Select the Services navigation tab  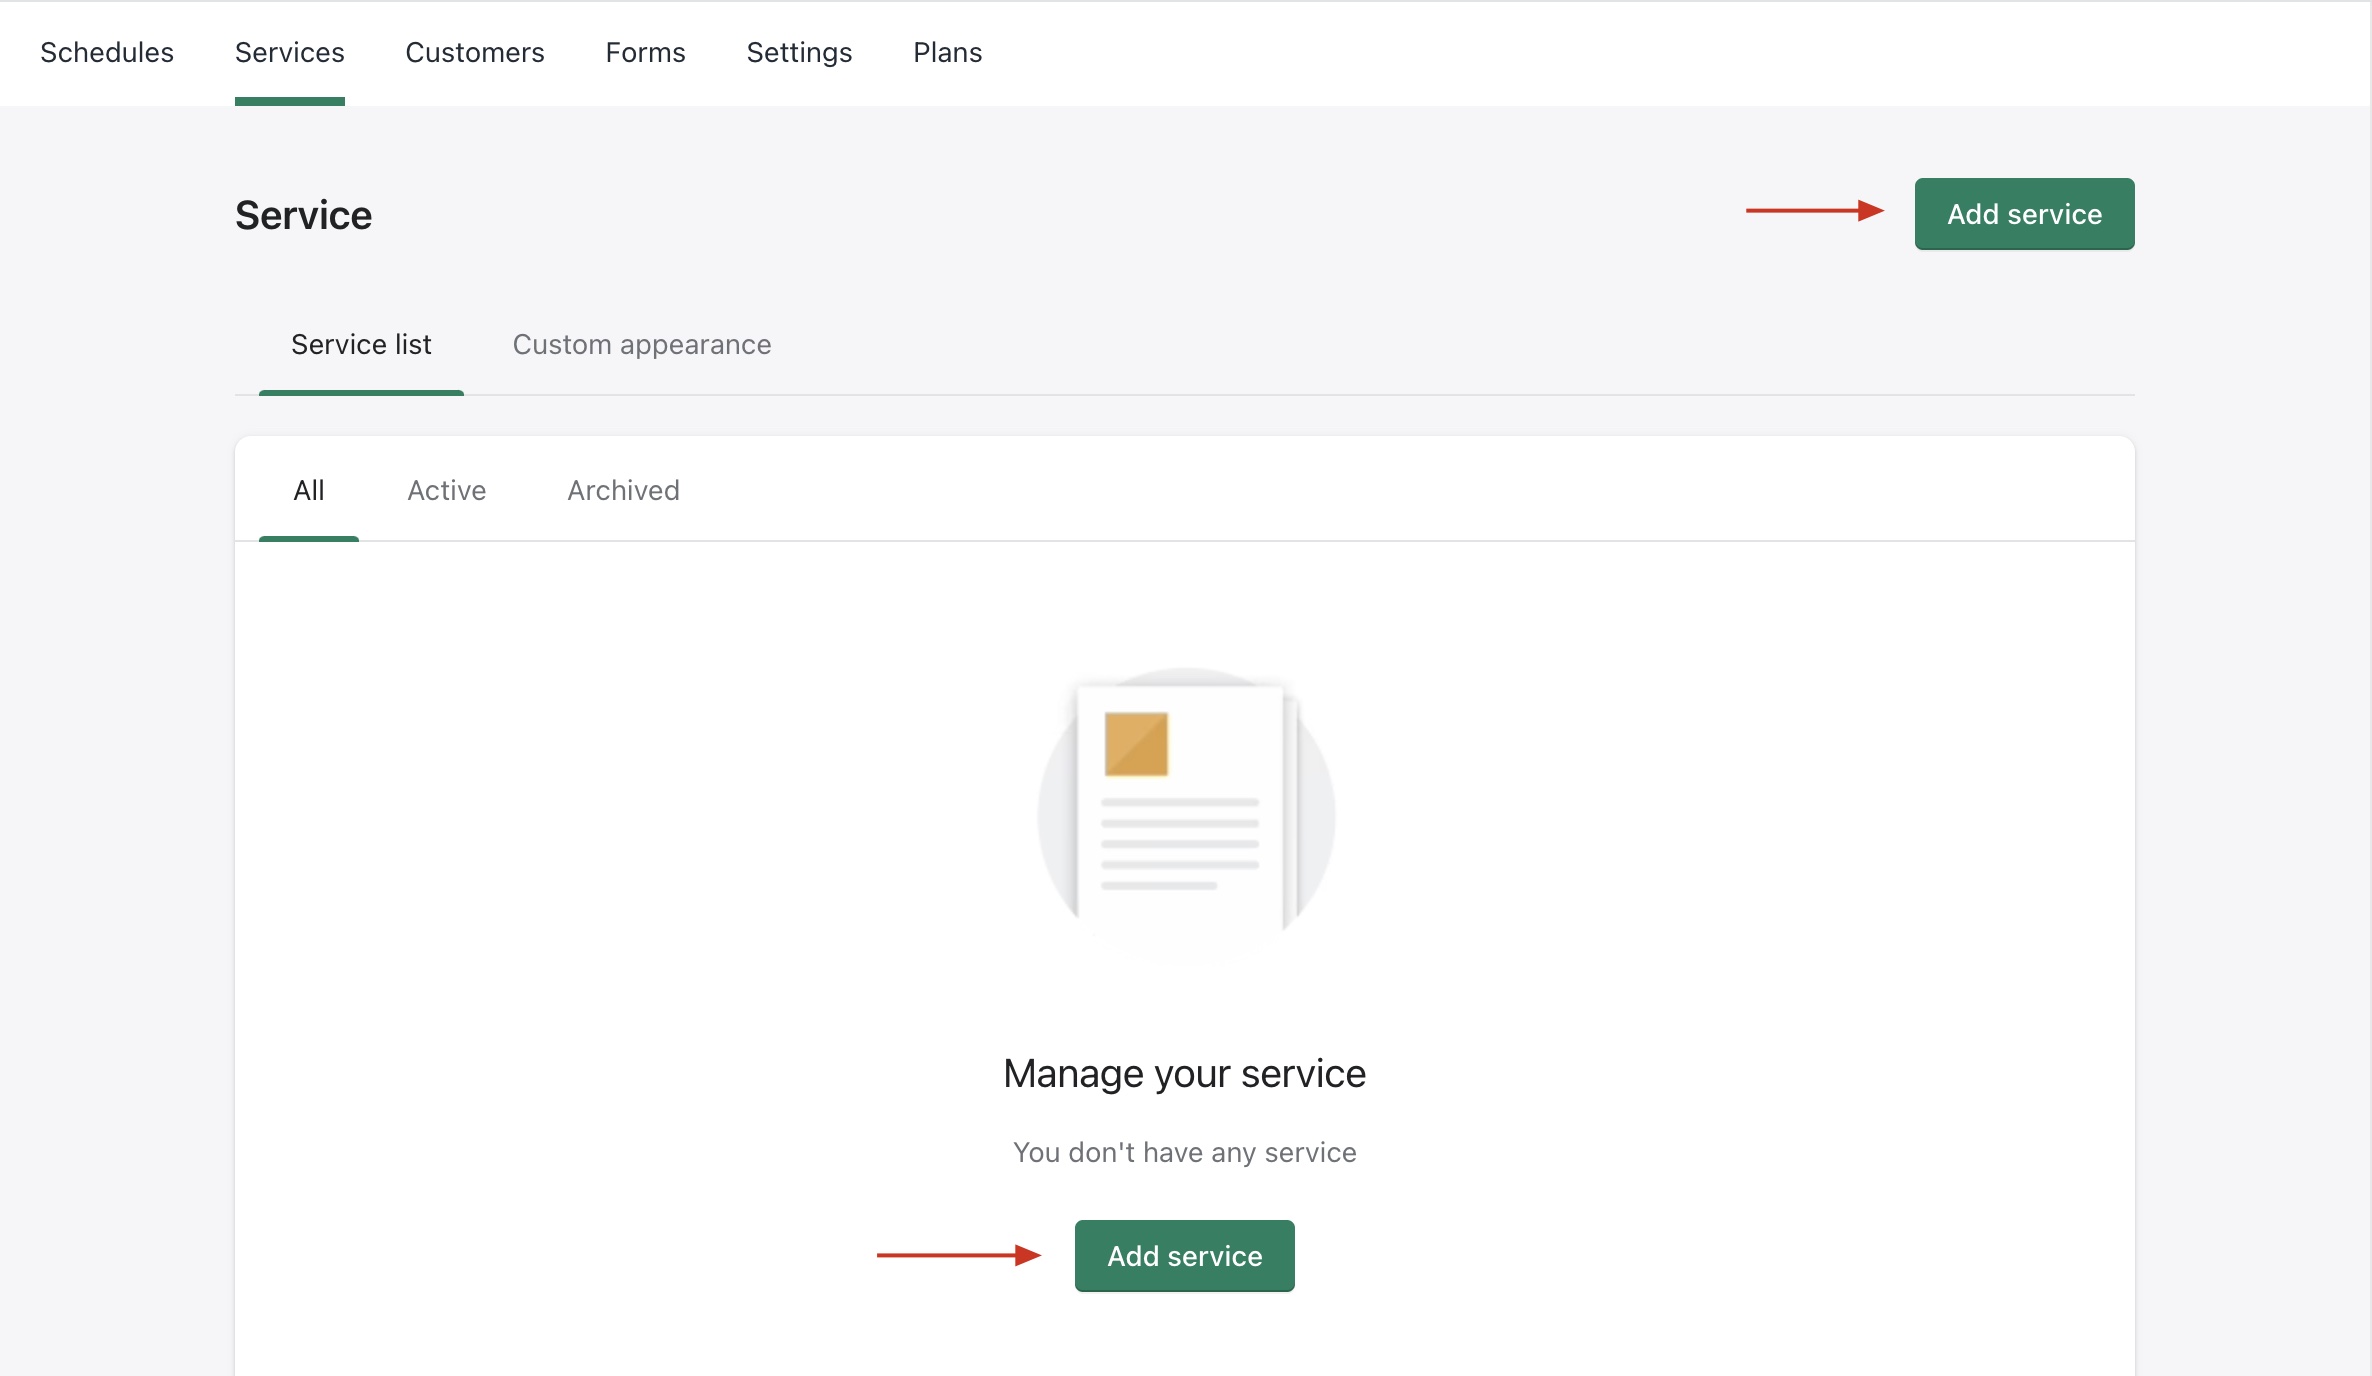(289, 52)
